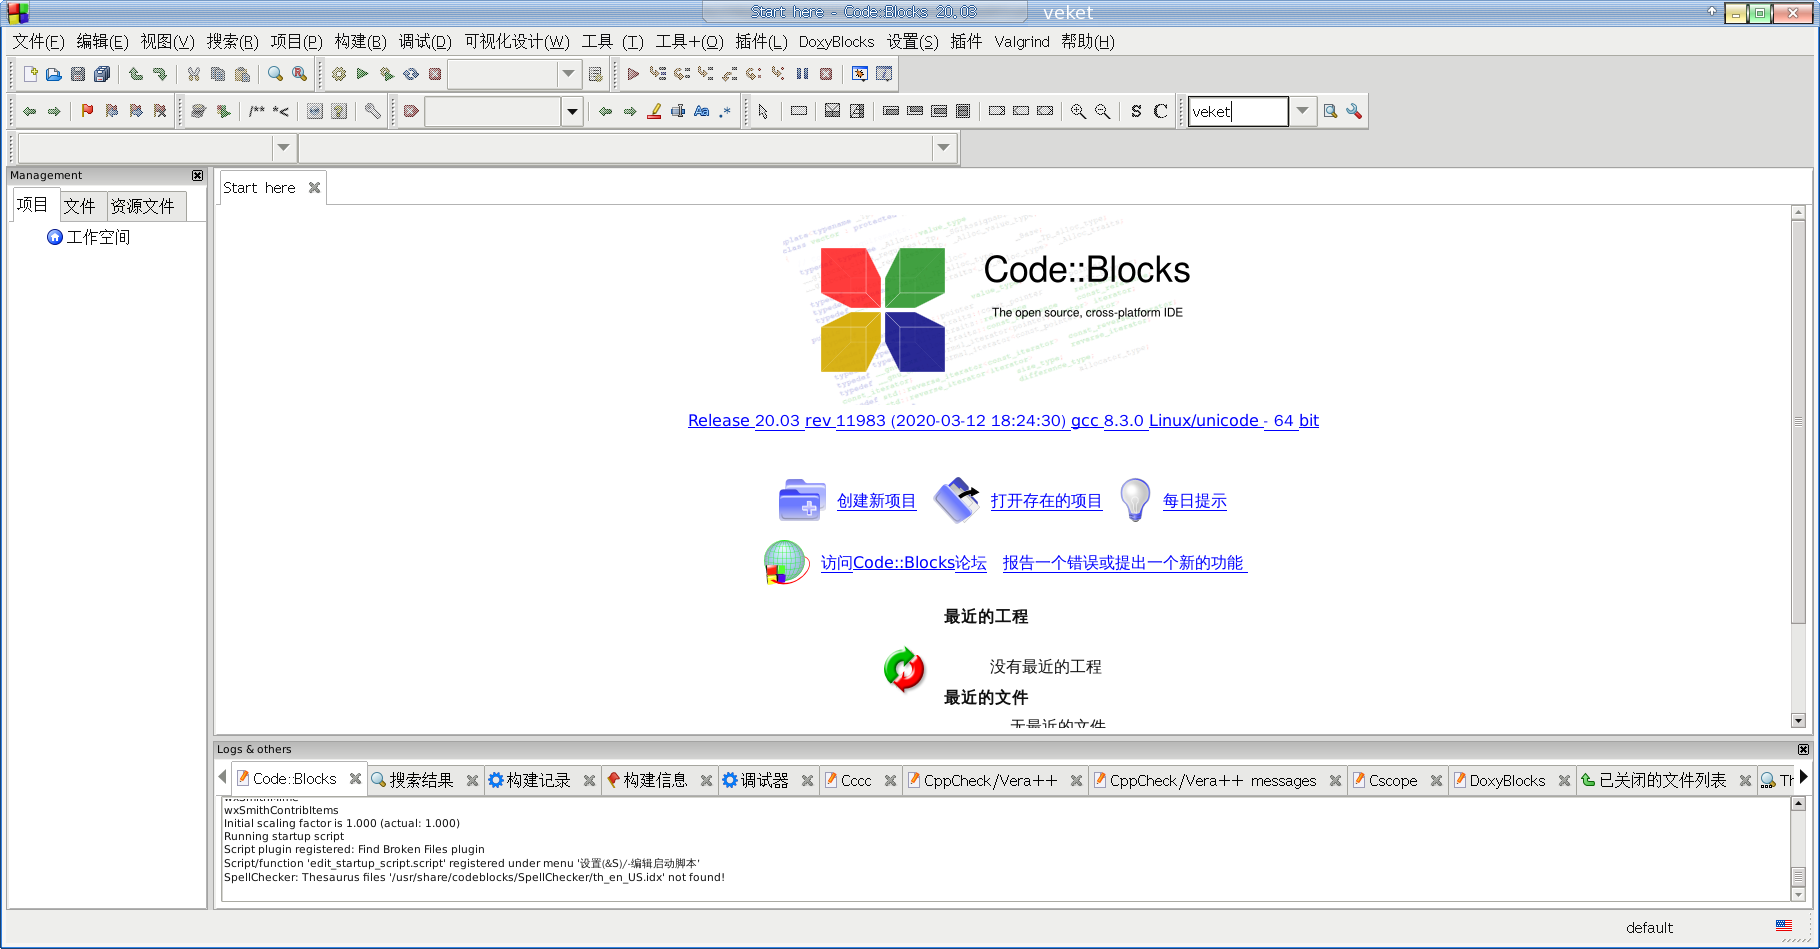
Task: Open the DoxyBlocks menu
Action: click(x=836, y=41)
